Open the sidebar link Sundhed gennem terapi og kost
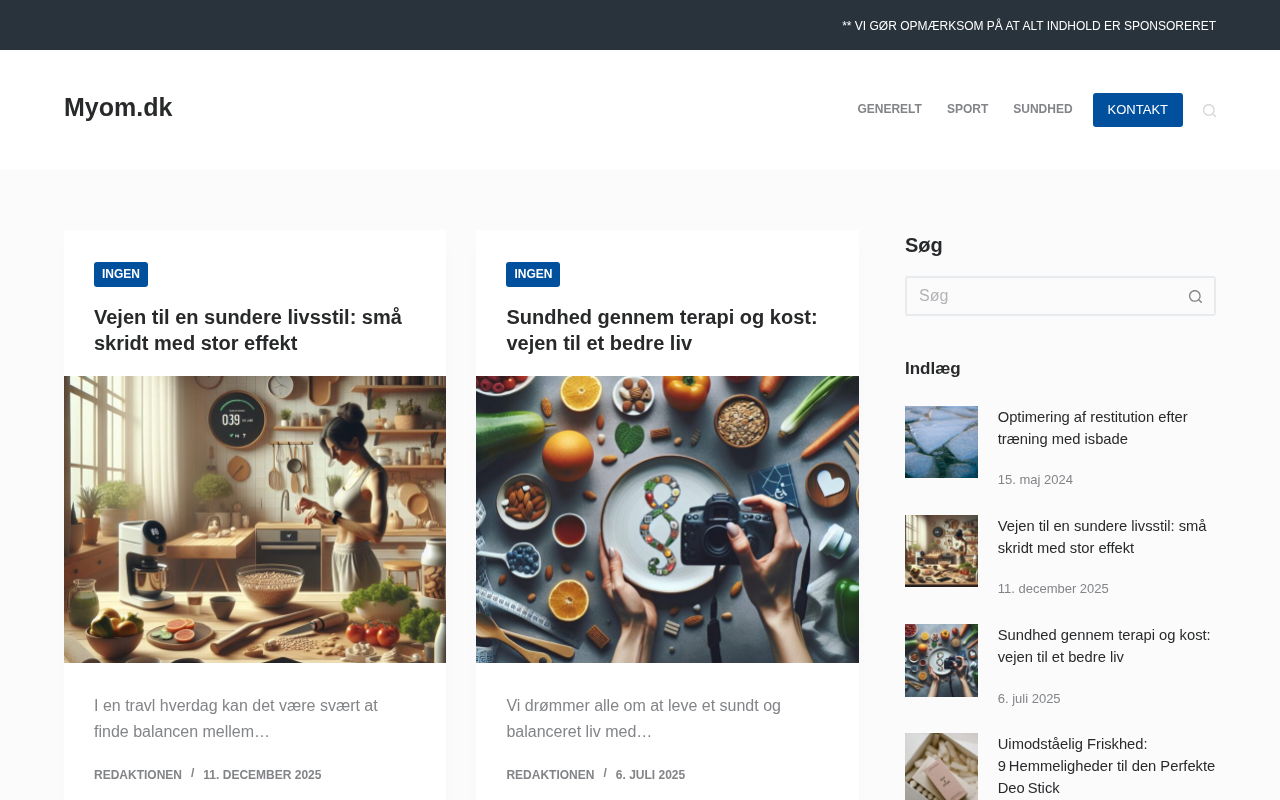Viewport: 1280px width, 800px height. pos(1104,646)
